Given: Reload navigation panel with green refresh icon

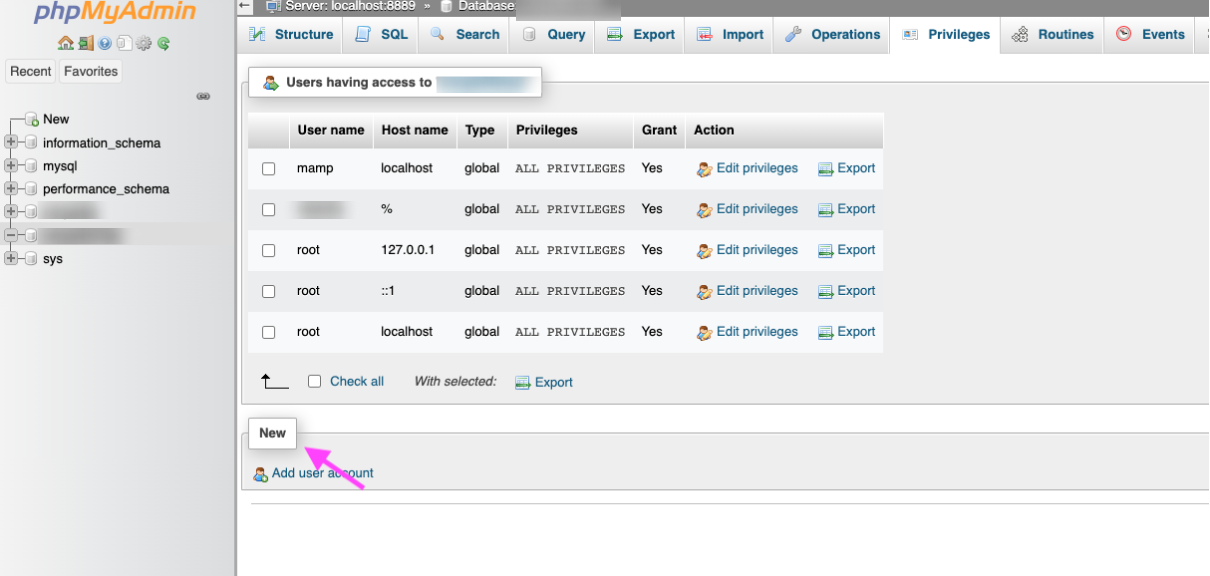Looking at the screenshot, I should [x=163, y=43].
